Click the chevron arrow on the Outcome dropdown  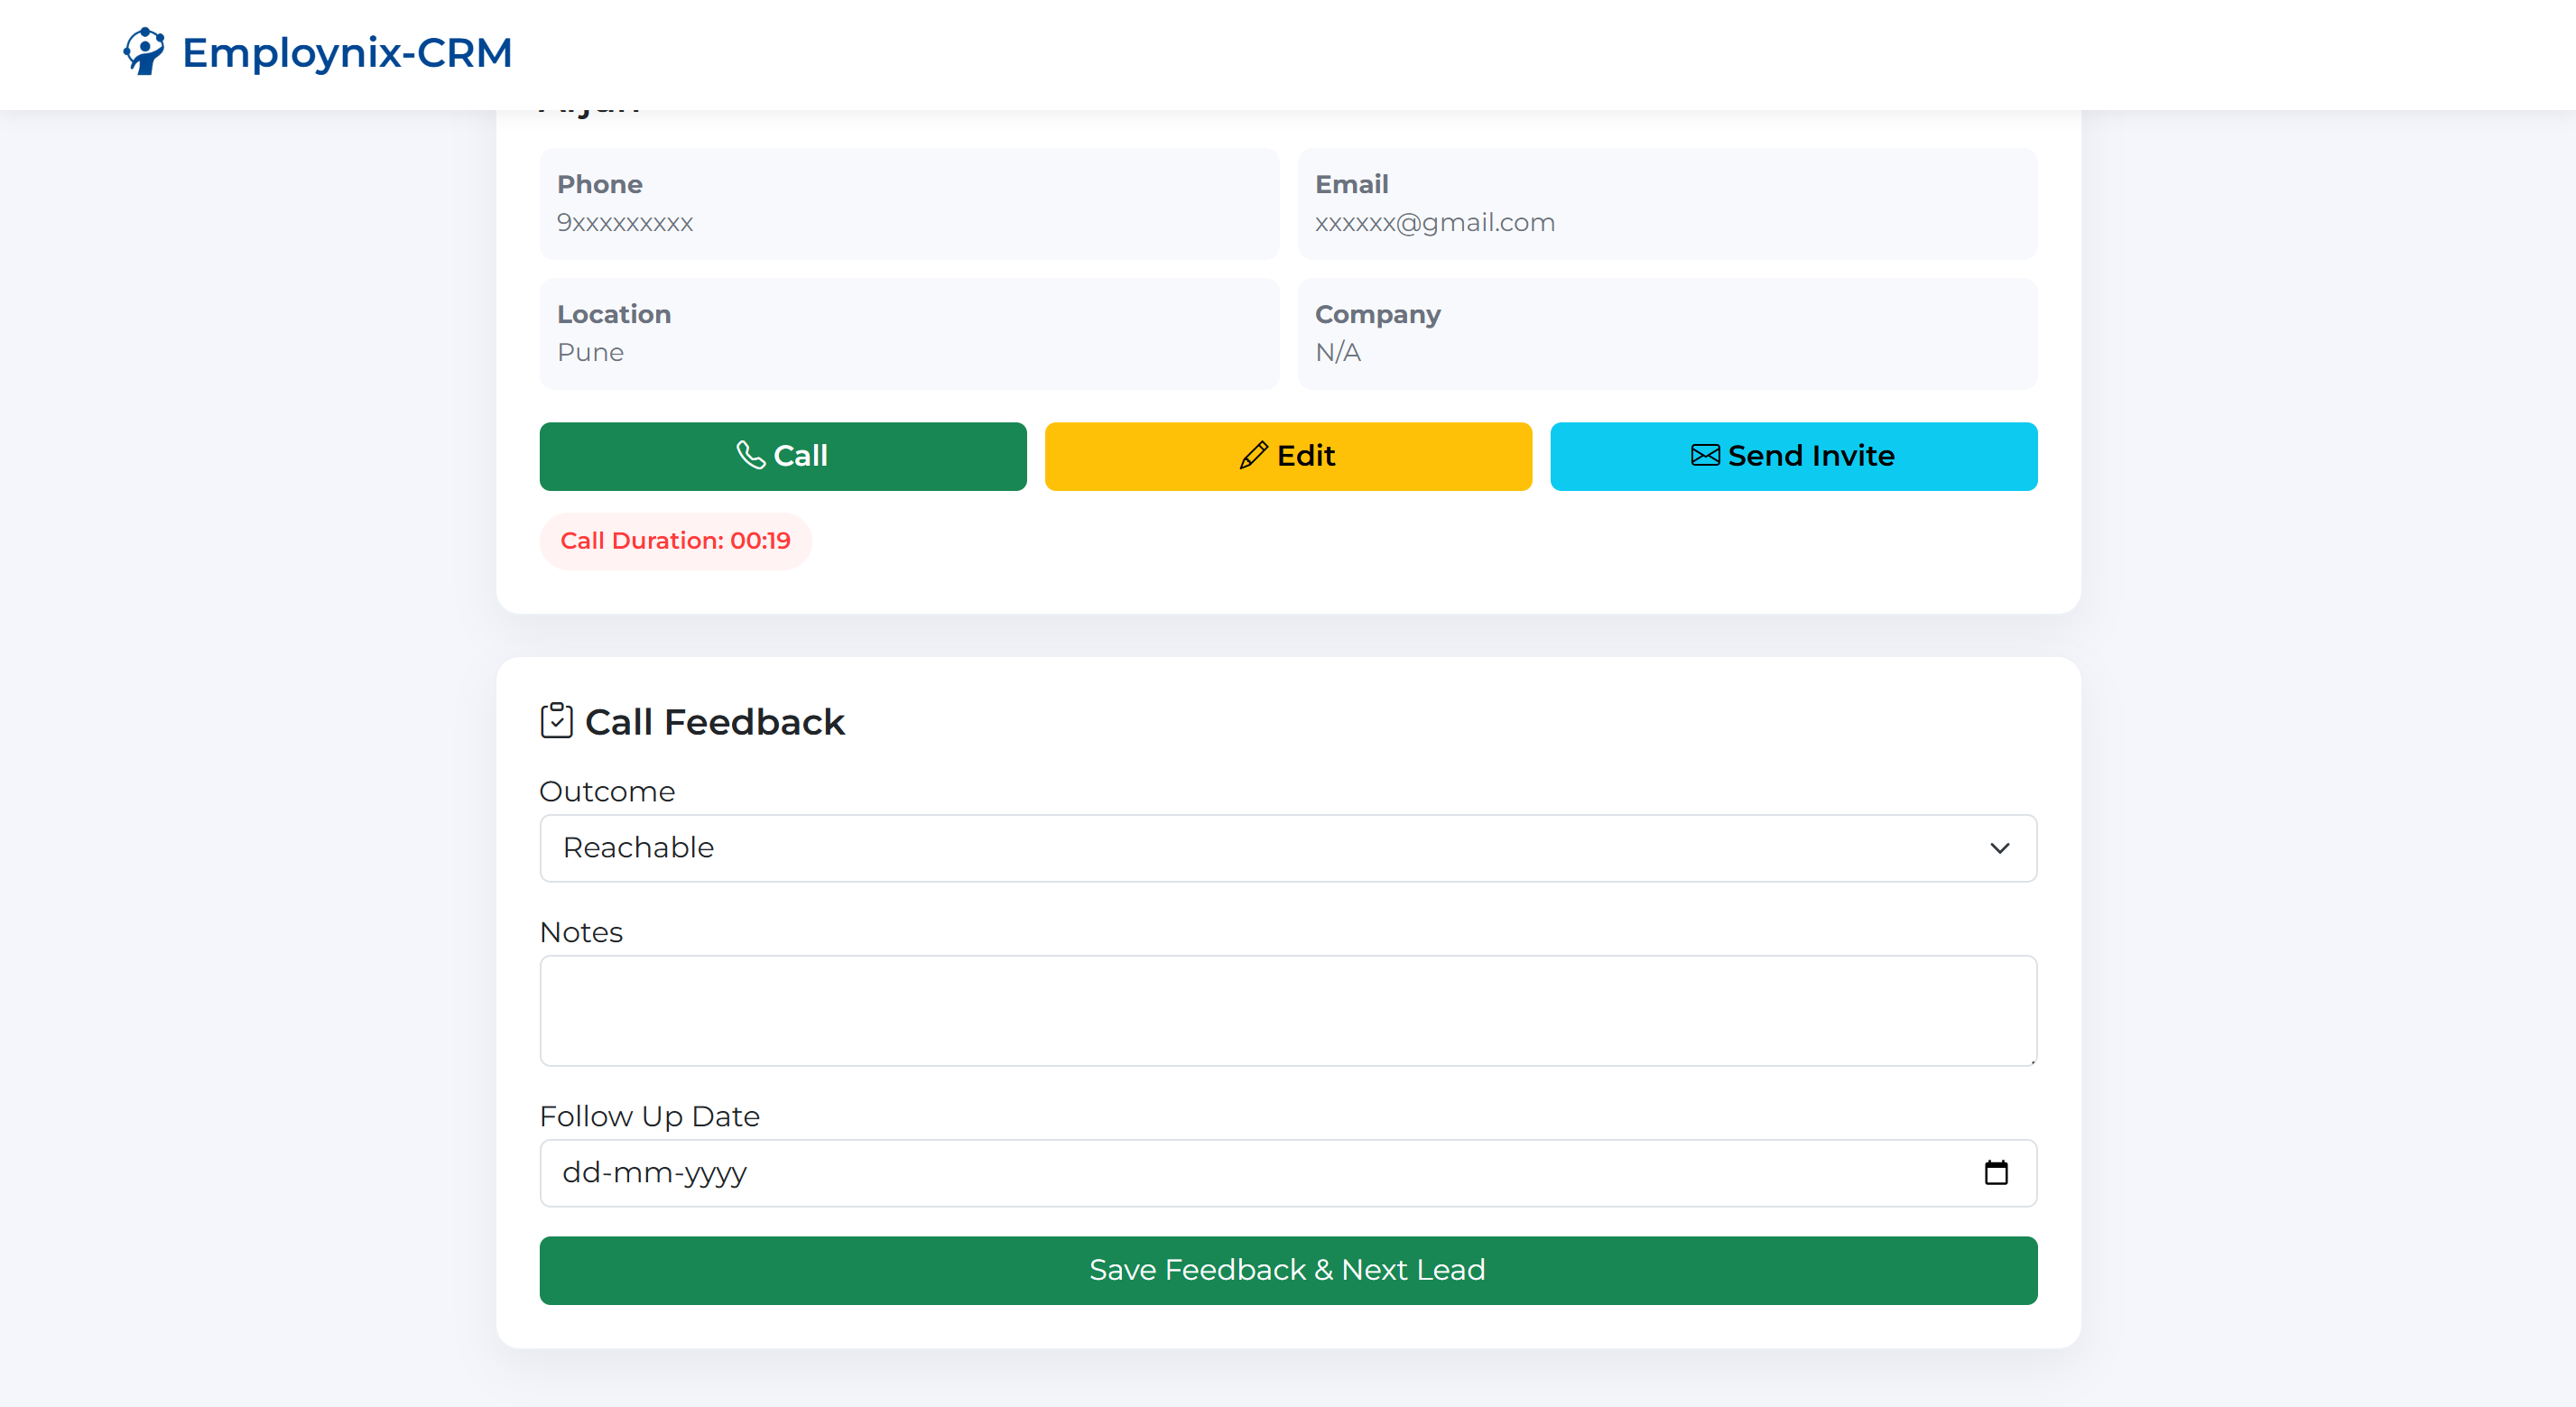2000,848
